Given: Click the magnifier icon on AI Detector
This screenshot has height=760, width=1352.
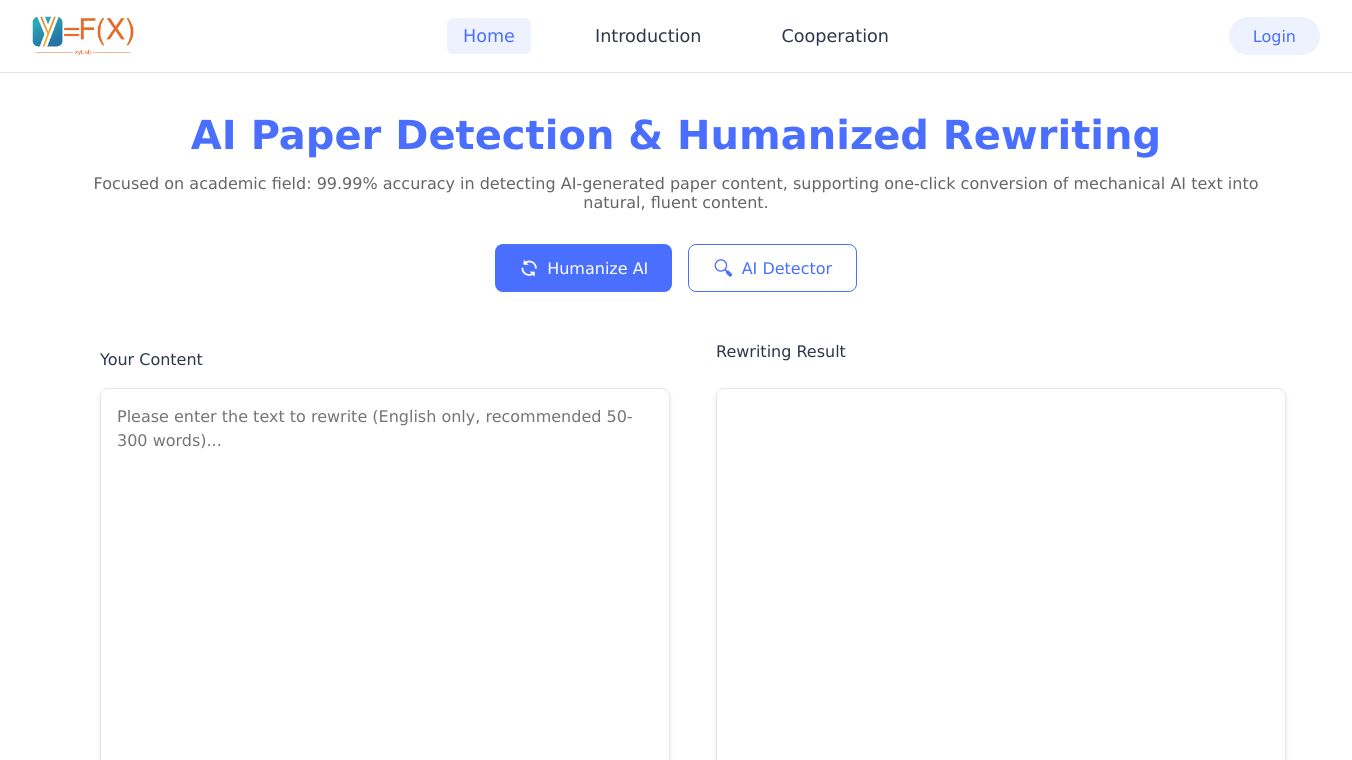Looking at the screenshot, I should point(723,268).
